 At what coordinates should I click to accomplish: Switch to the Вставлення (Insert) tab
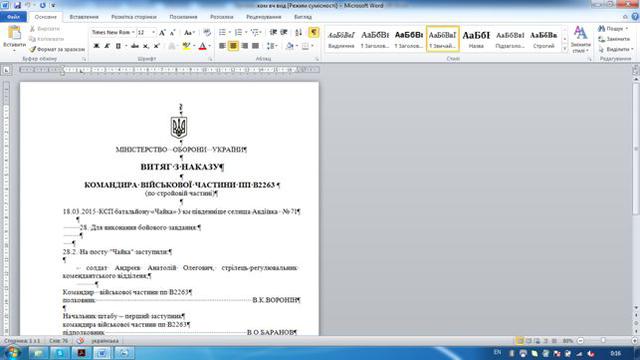[x=84, y=17]
